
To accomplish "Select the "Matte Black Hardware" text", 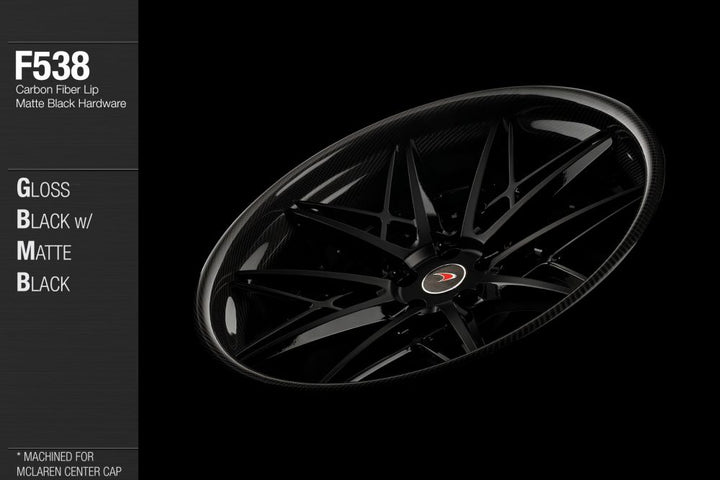I will tap(71, 103).
